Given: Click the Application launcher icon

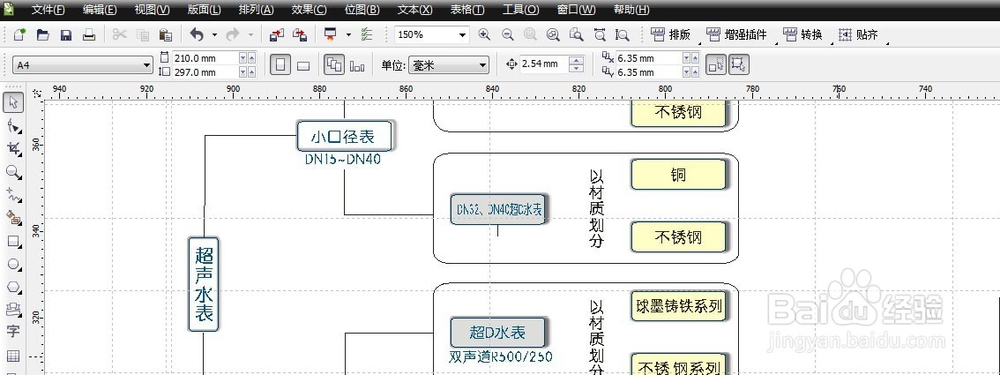Looking at the screenshot, I should tap(330, 34).
